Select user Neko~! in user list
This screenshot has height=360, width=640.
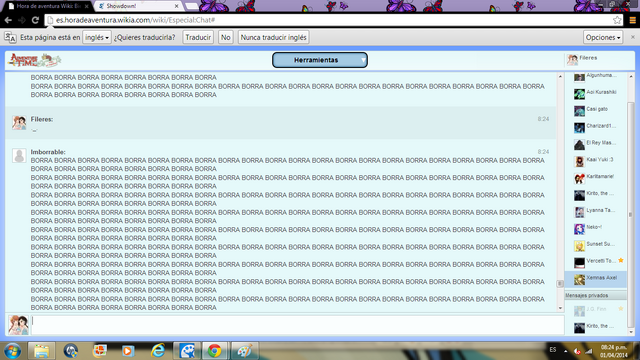[x=596, y=229]
